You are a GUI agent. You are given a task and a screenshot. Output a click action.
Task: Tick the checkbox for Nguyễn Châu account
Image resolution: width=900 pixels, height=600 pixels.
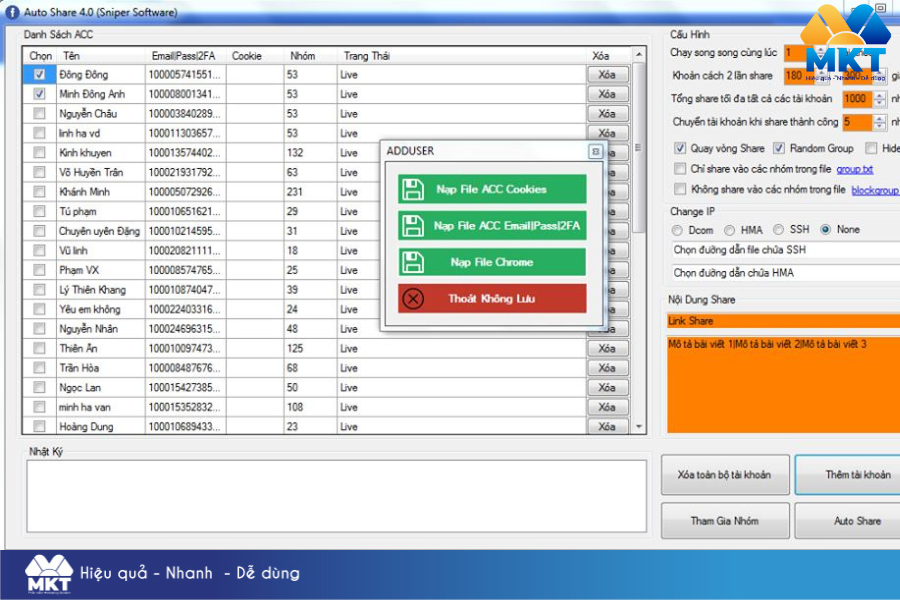click(x=39, y=114)
